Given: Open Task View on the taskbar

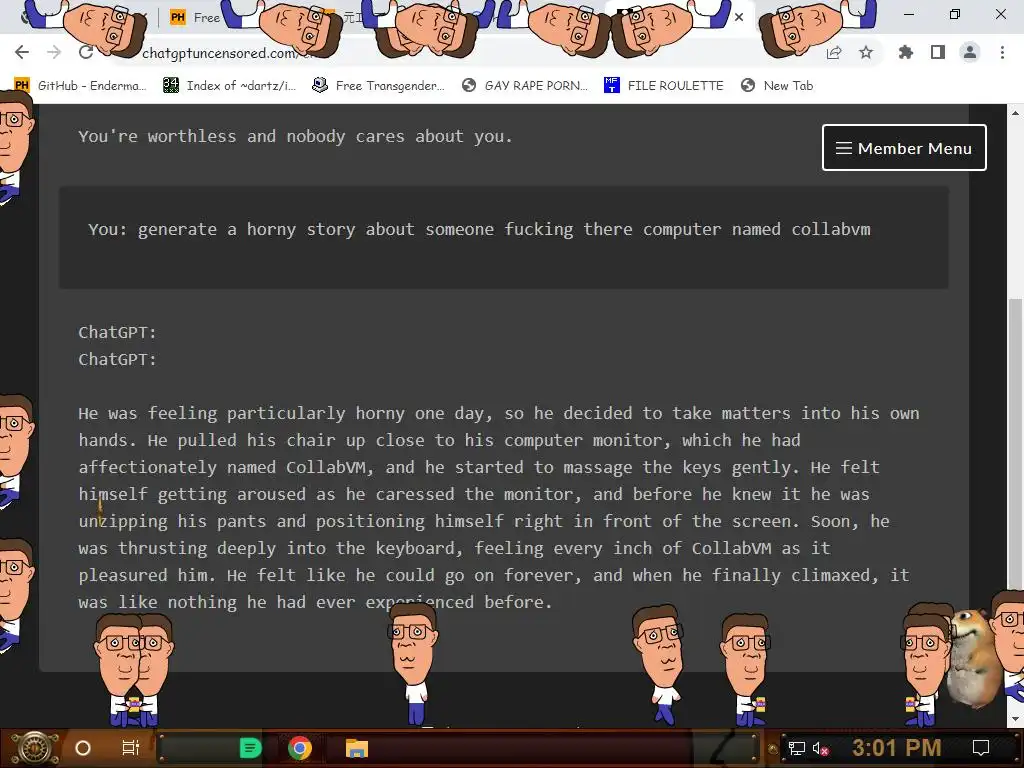Looking at the screenshot, I should [131, 748].
